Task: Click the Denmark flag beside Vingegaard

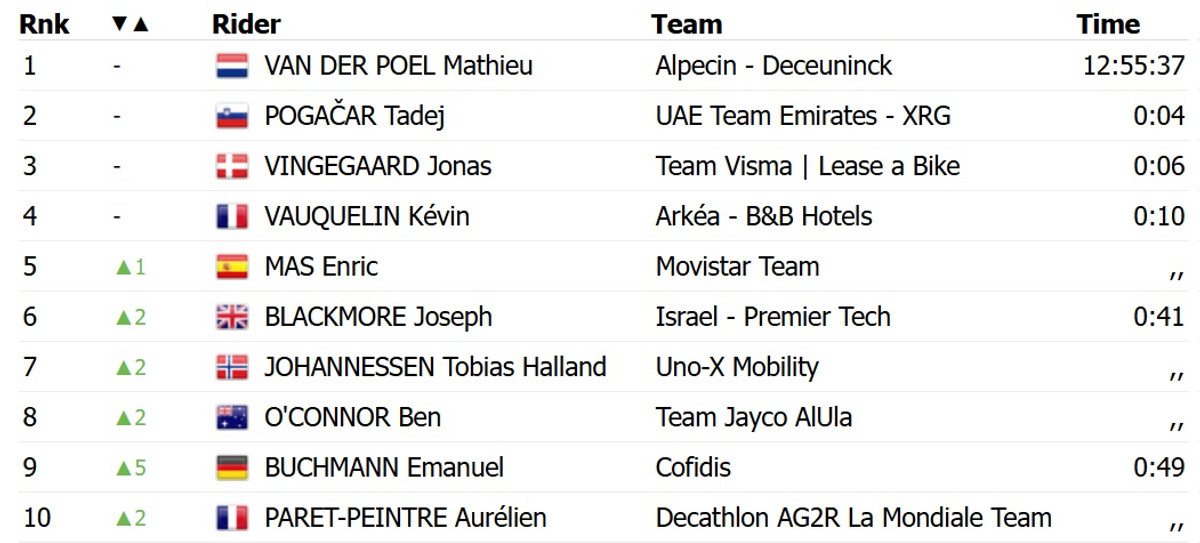Action: 232,167
